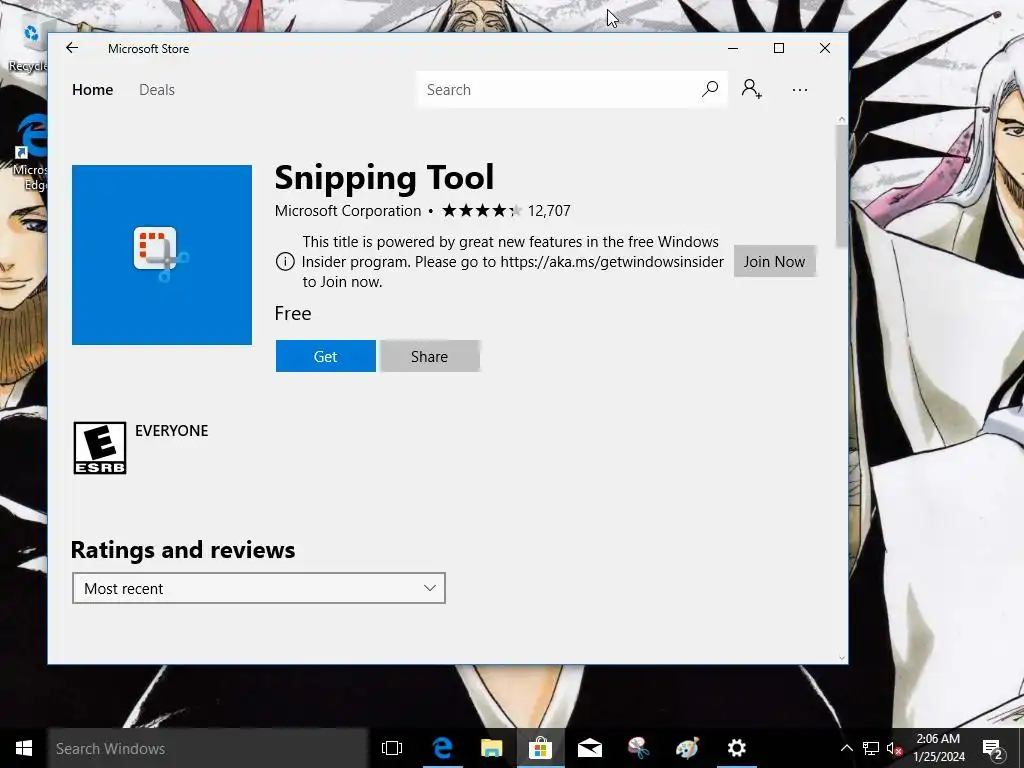Click the muted volume tray icon

coord(894,748)
